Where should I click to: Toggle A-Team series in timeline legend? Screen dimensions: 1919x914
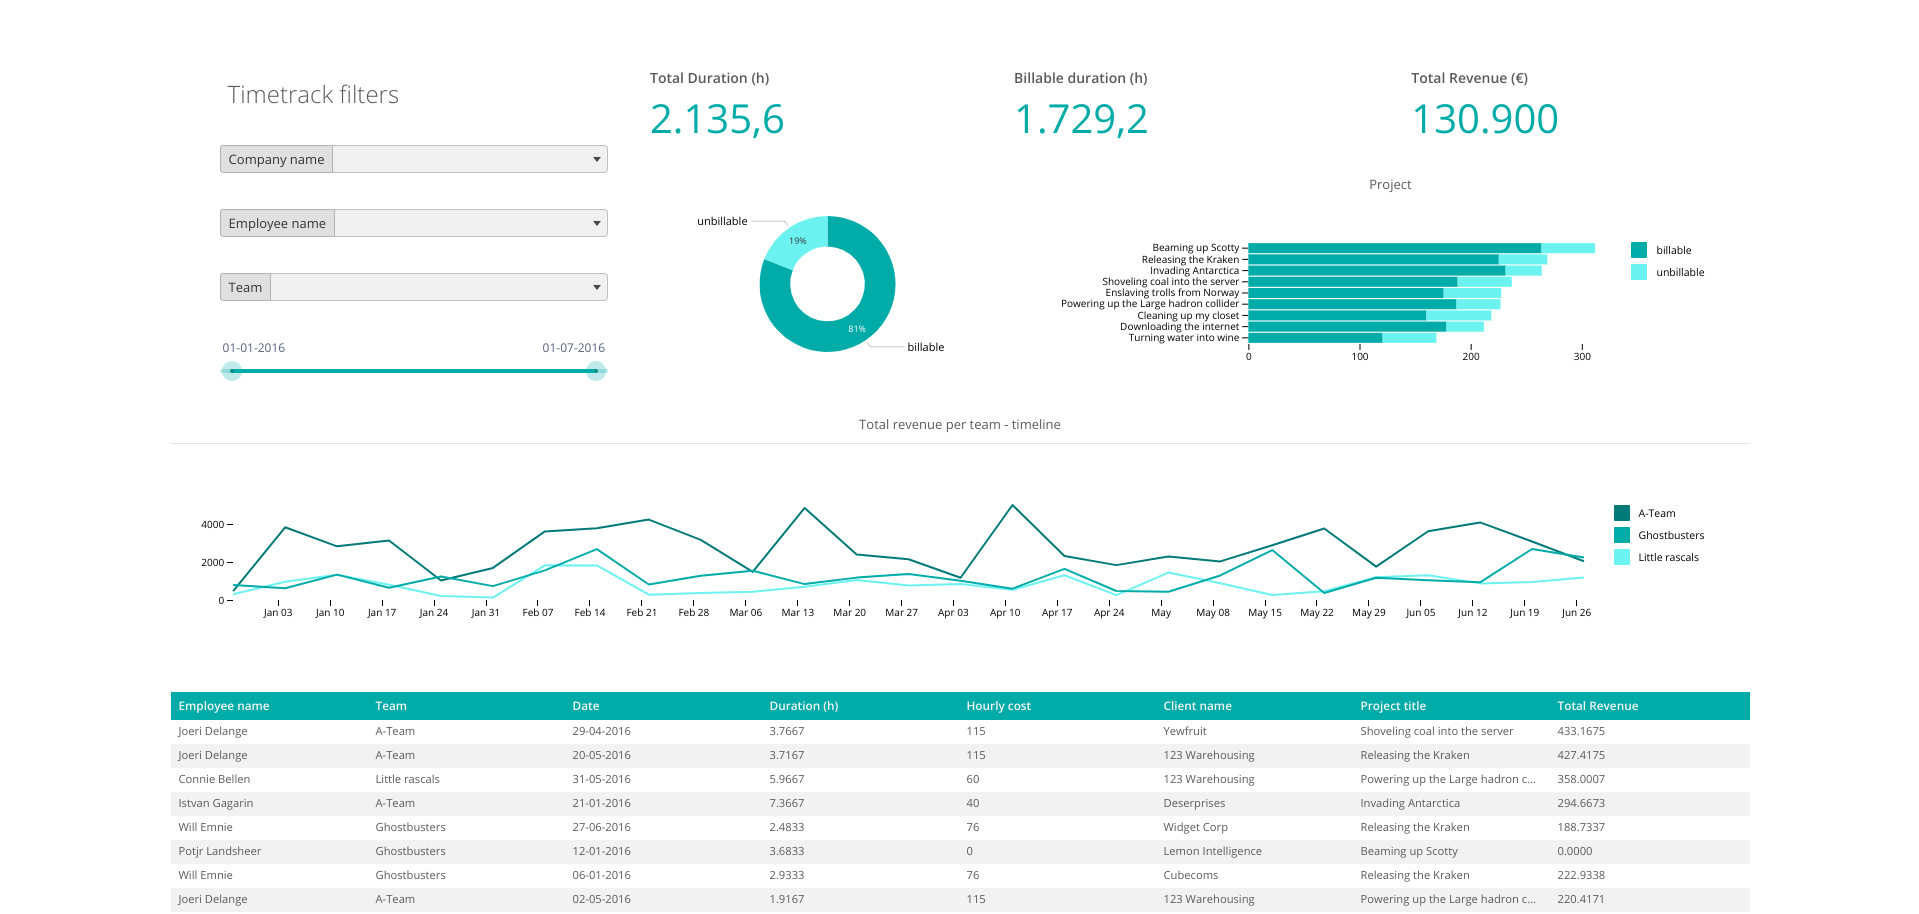point(1622,513)
